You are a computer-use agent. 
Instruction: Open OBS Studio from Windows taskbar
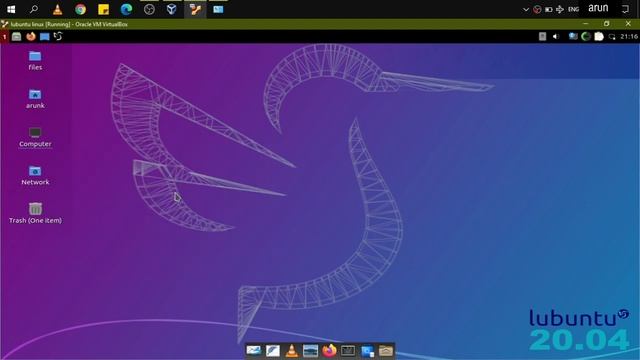(149, 9)
